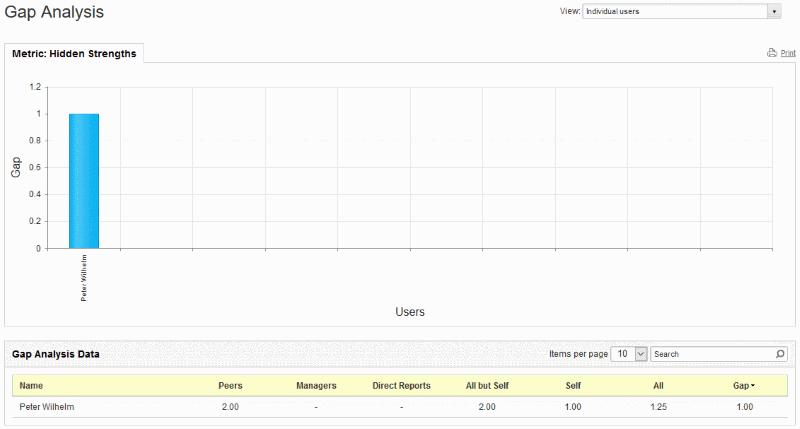Sort table by Direct Reports column
800x429 pixels.
click(x=402, y=386)
